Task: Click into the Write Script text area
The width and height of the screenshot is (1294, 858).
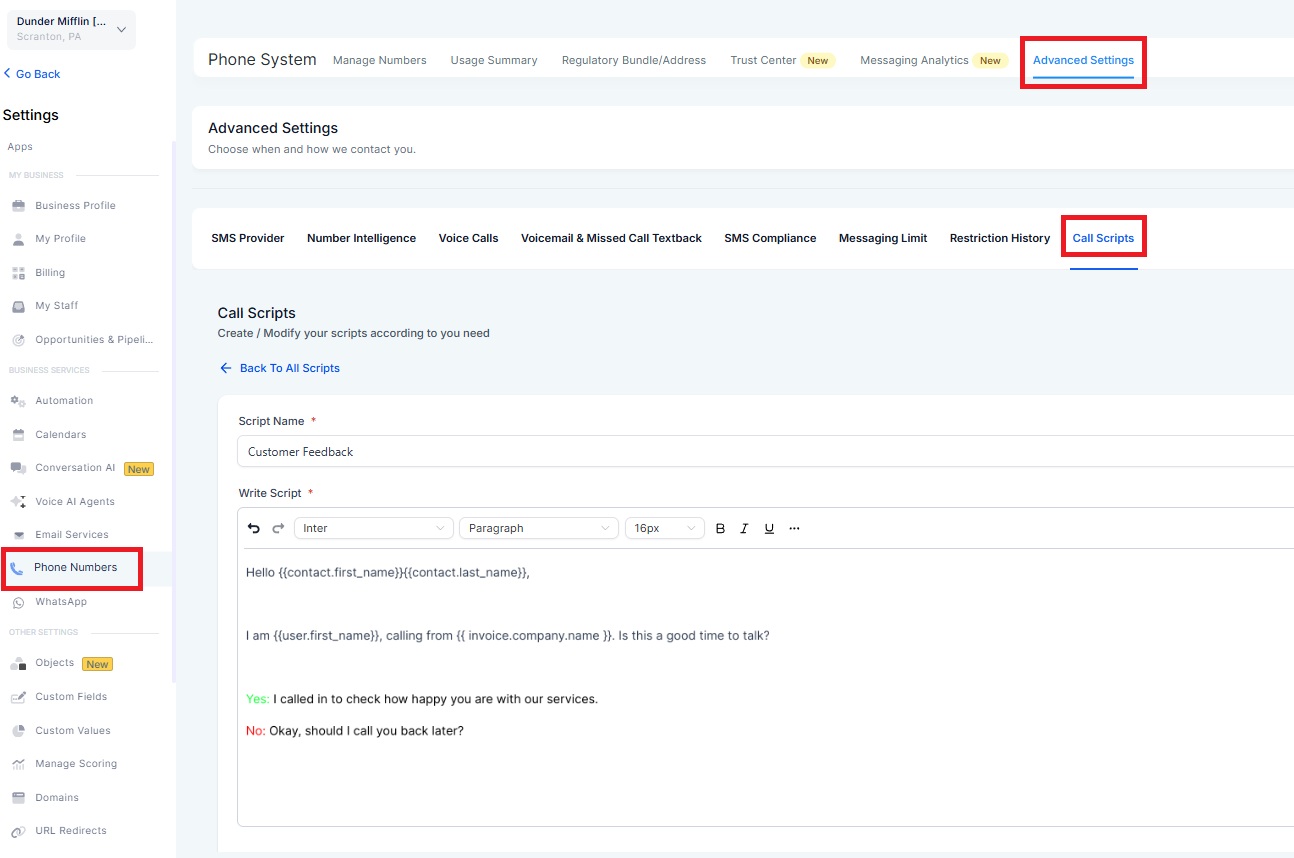Action: click(765, 687)
